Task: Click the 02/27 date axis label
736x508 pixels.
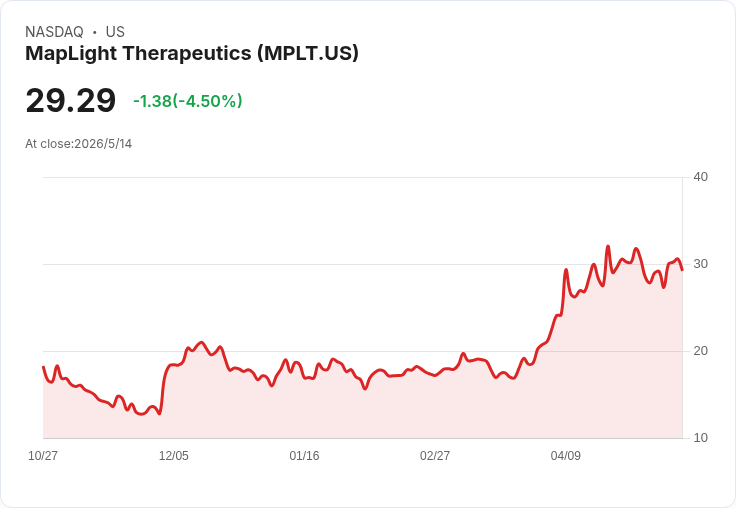Action: [x=435, y=455]
